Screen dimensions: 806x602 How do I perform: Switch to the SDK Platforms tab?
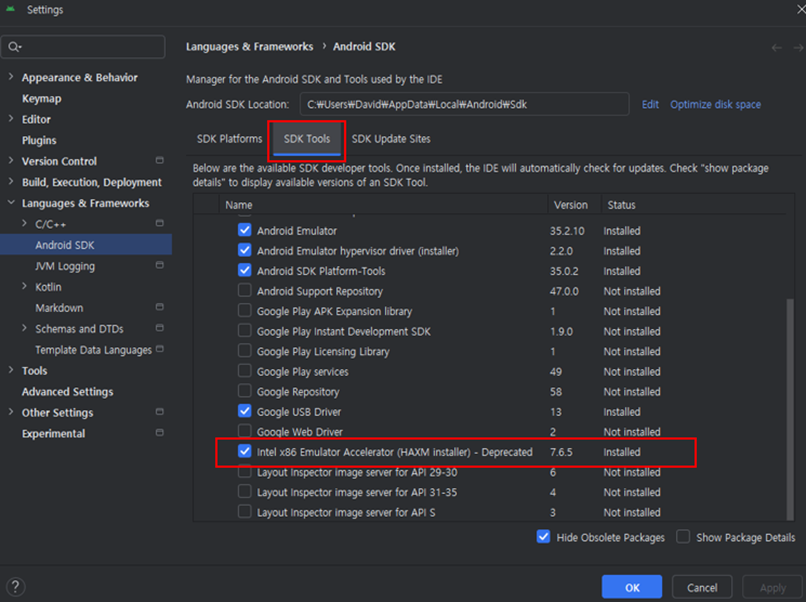[x=228, y=139]
